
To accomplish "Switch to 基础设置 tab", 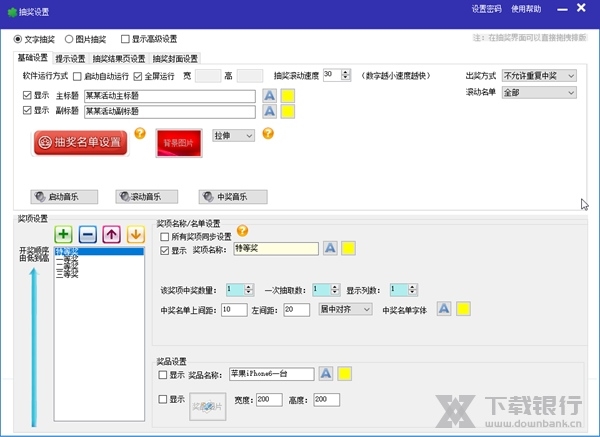I will [33, 58].
